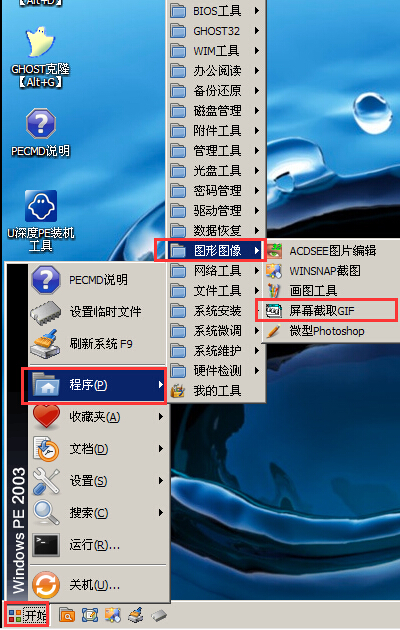Click the 画图工具 paint icon

coord(274,290)
